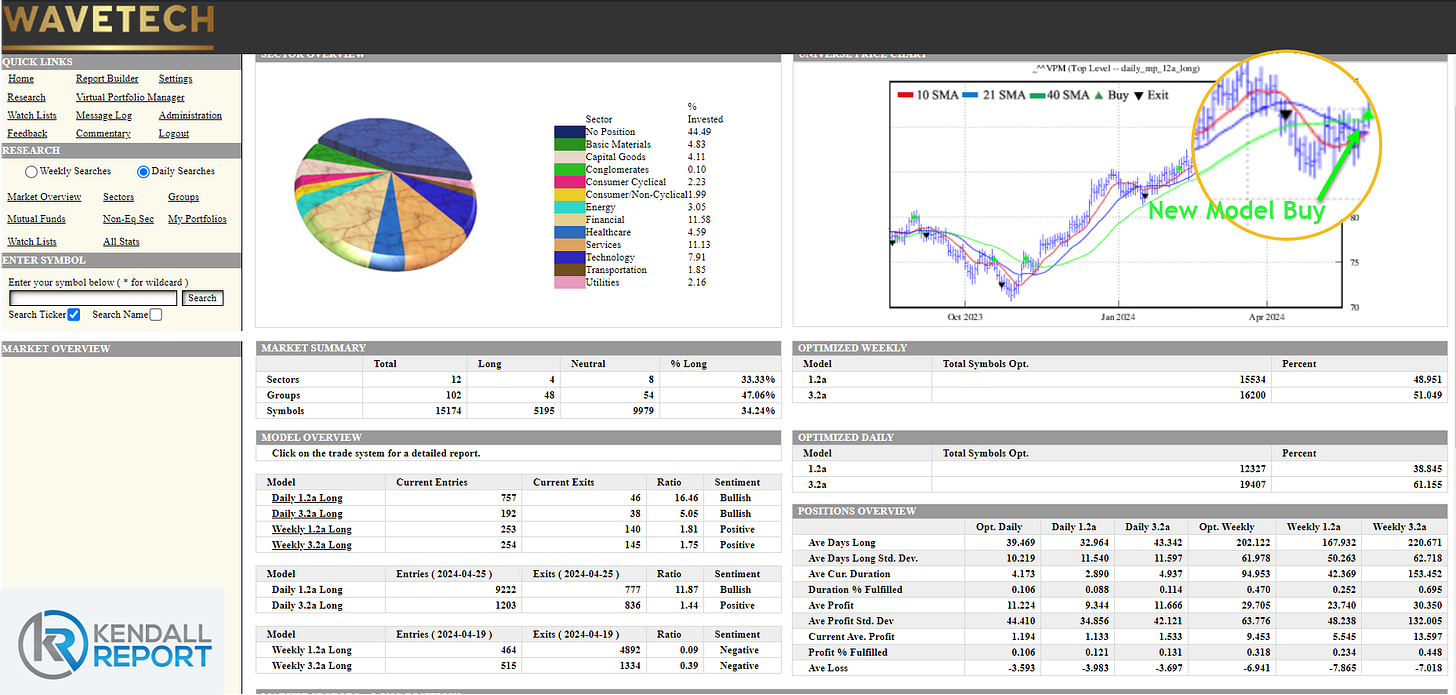This screenshot has height=695, width=1456.
Task: Click the Technology legend swatch
Action: 569,257
